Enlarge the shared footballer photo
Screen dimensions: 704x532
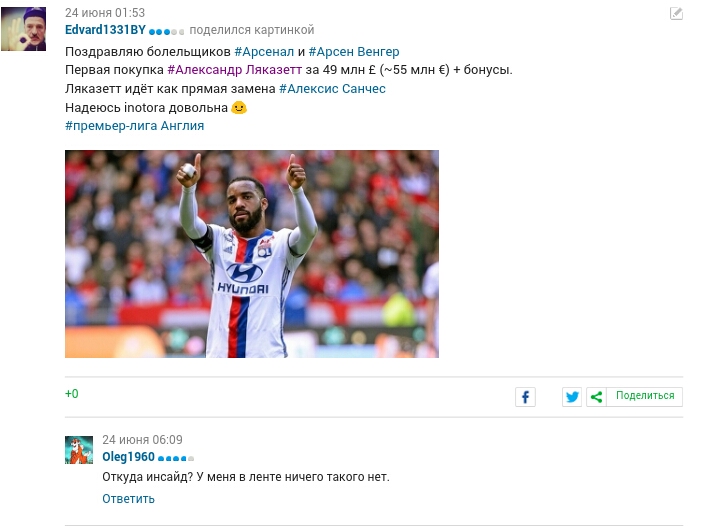(252, 254)
